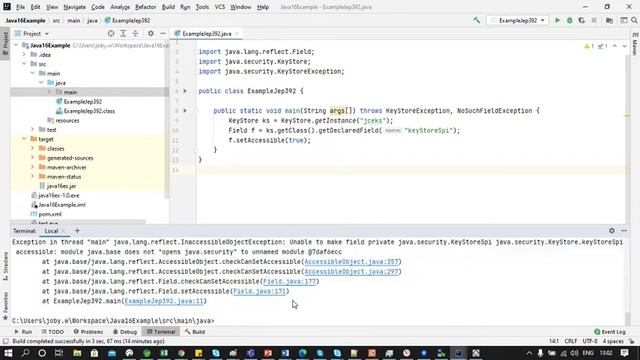Start debugging with the bug icon

(569, 20)
